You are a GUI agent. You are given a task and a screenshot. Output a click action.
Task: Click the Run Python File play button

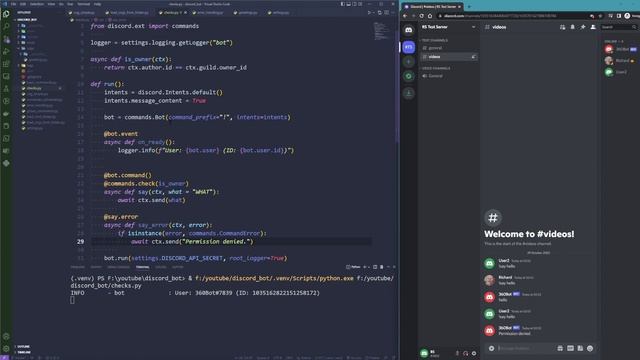coord(370,13)
